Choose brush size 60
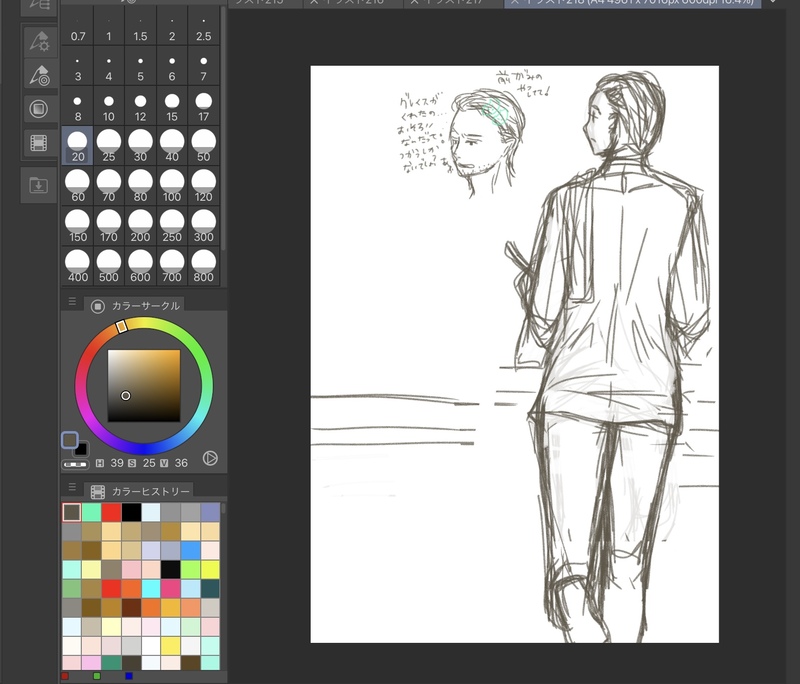 pyautogui.click(x=78, y=186)
